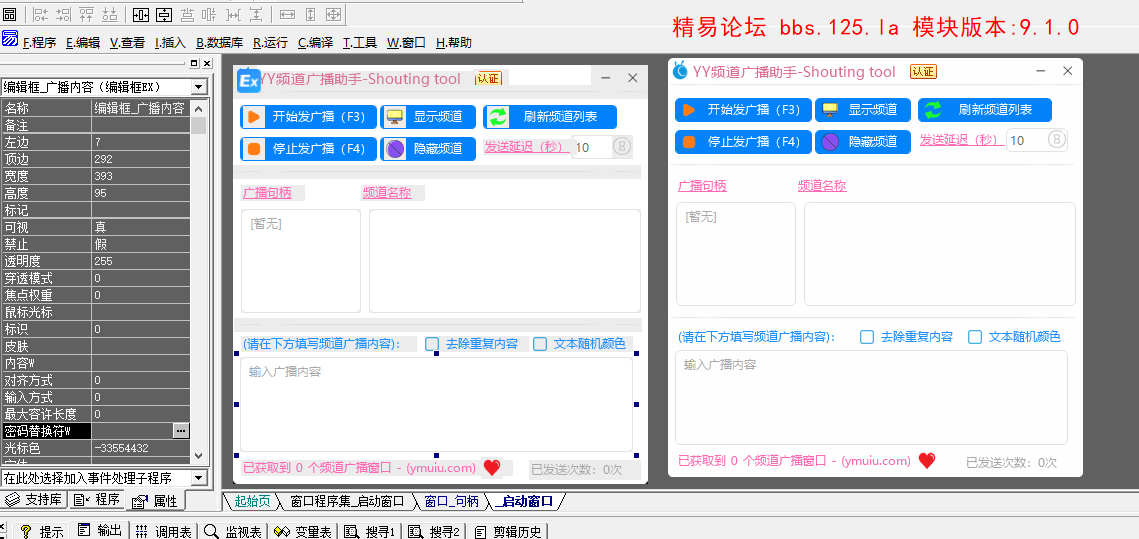This screenshot has width=1139, height=539.
Task: Open the R.运行 menu
Action: pos(270,43)
